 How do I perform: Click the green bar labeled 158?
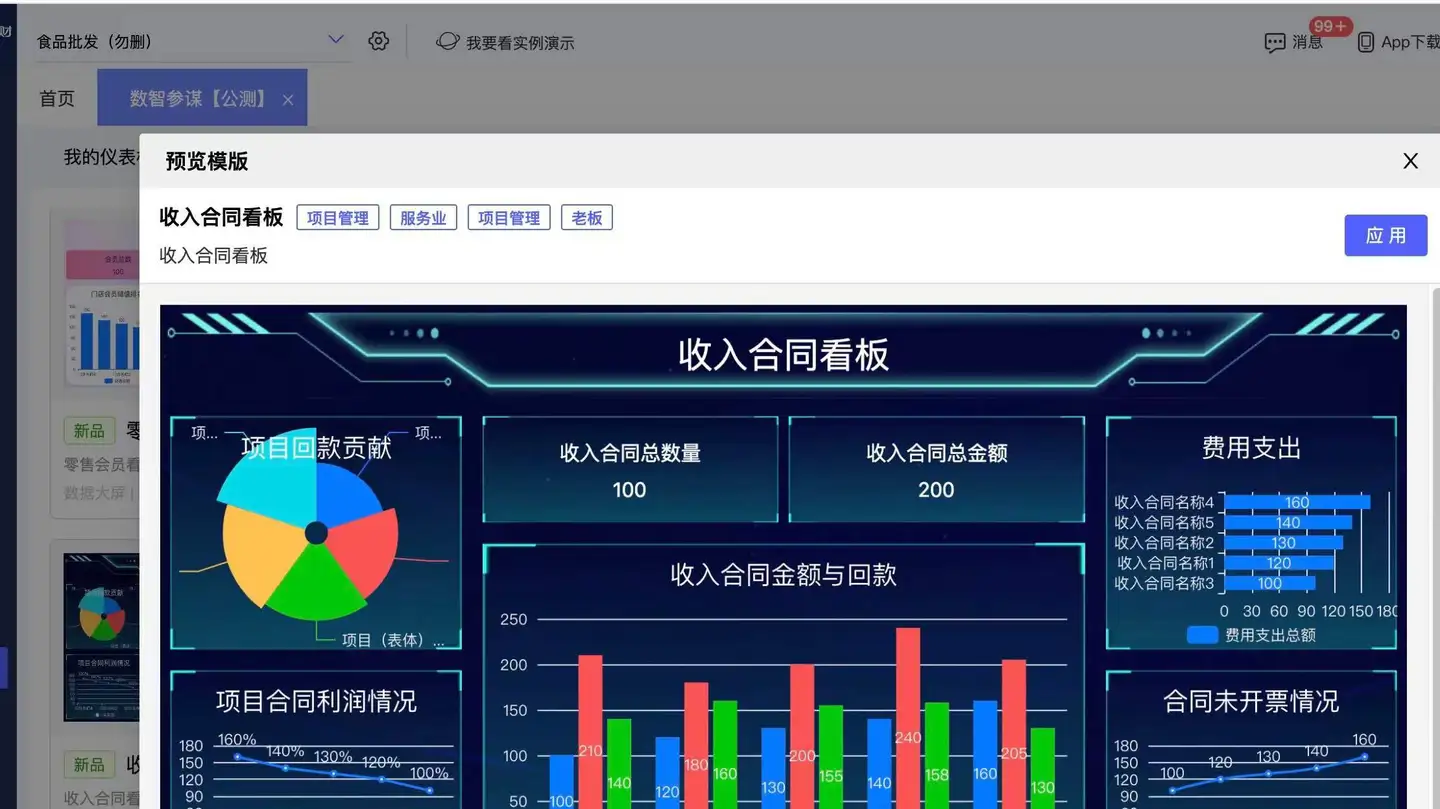pos(937,756)
